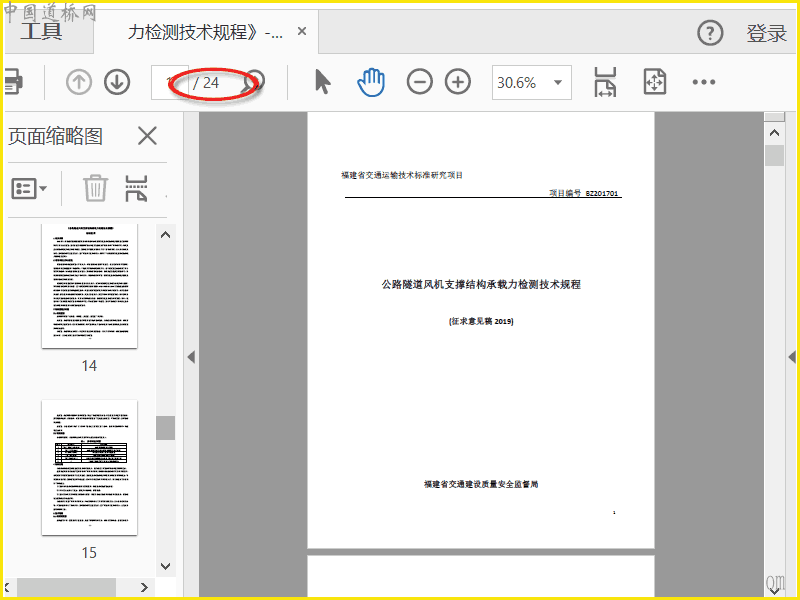Click thumbnail panel scroll down arrow

click(165, 566)
